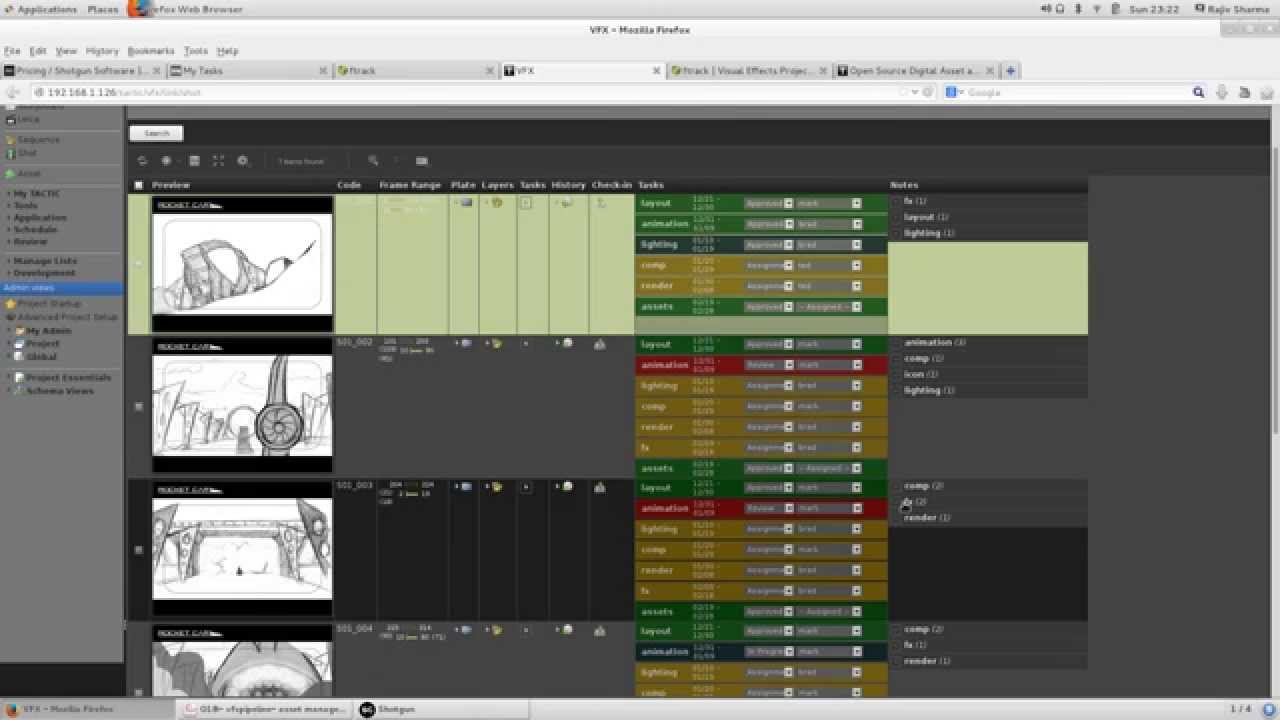Screen dimensions: 1280x720
Task: Open the Sequence link in the sidebar
Action: (38, 140)
